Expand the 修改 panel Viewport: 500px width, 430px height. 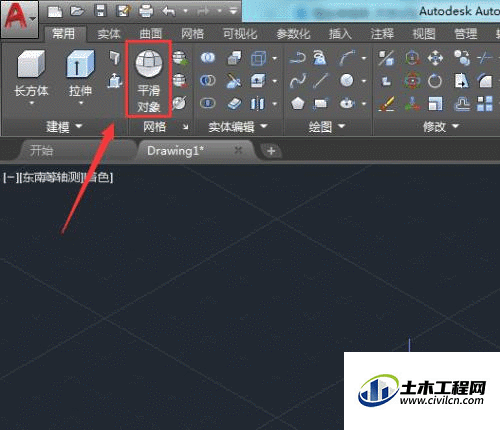[x=441, y=126]
